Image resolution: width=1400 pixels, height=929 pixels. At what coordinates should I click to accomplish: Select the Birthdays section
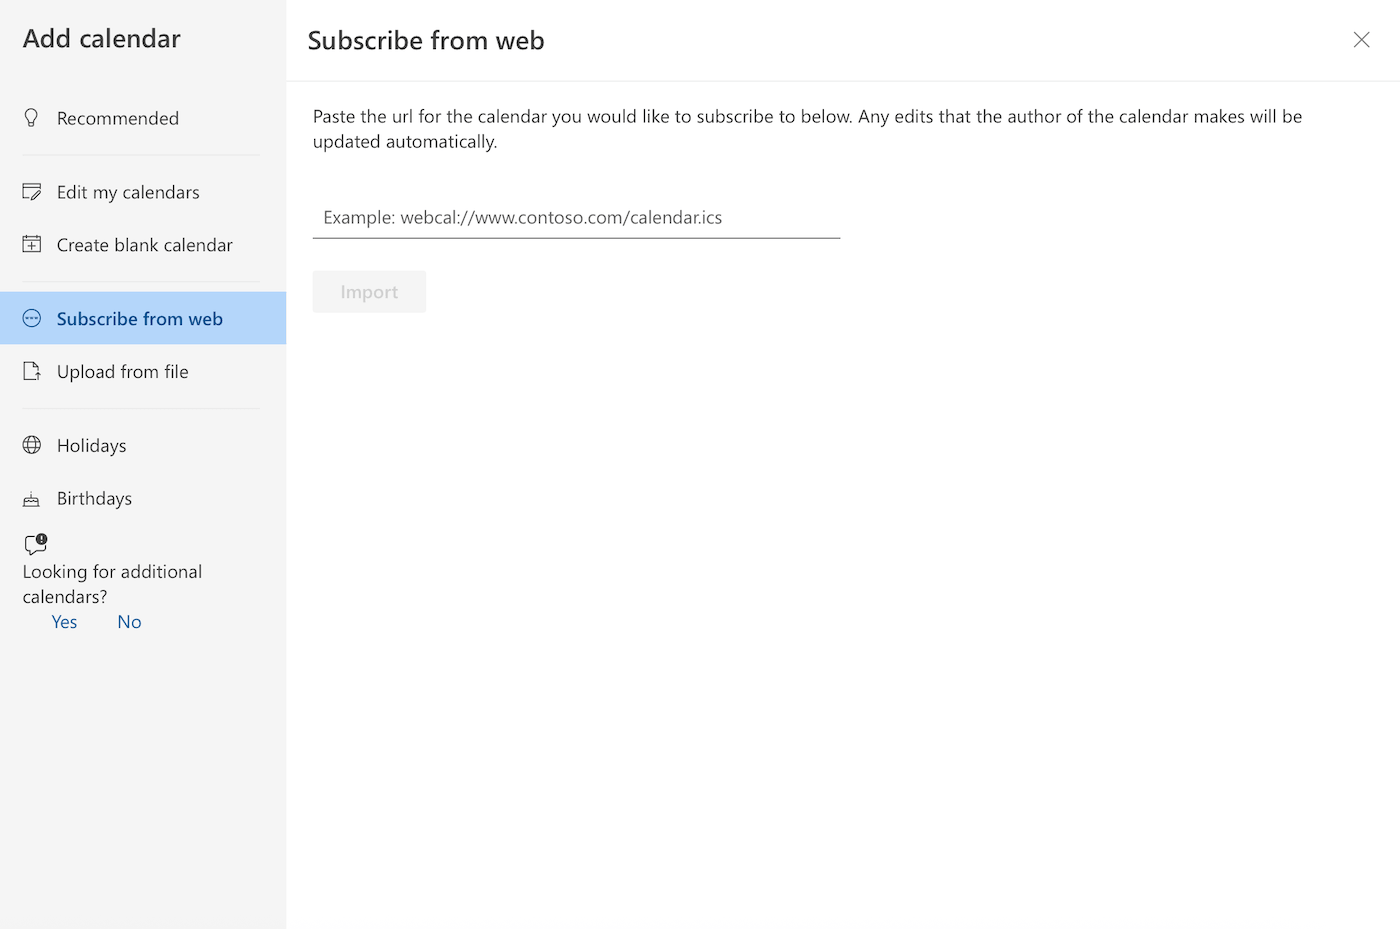[94, 498]
